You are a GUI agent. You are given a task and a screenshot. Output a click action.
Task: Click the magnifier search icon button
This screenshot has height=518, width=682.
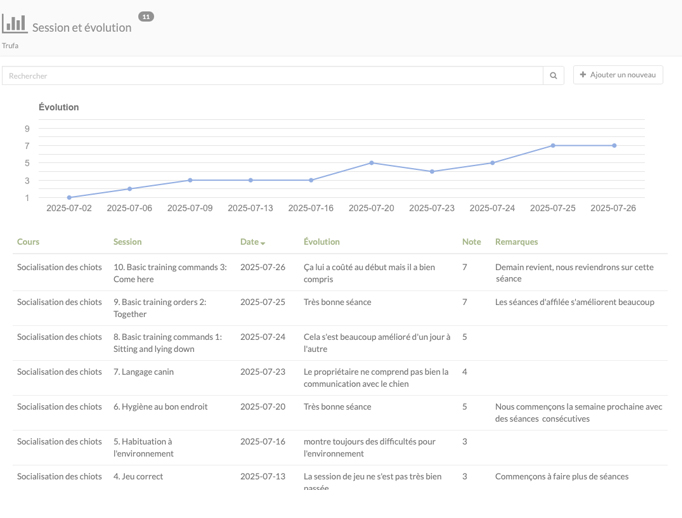(553, 76)
